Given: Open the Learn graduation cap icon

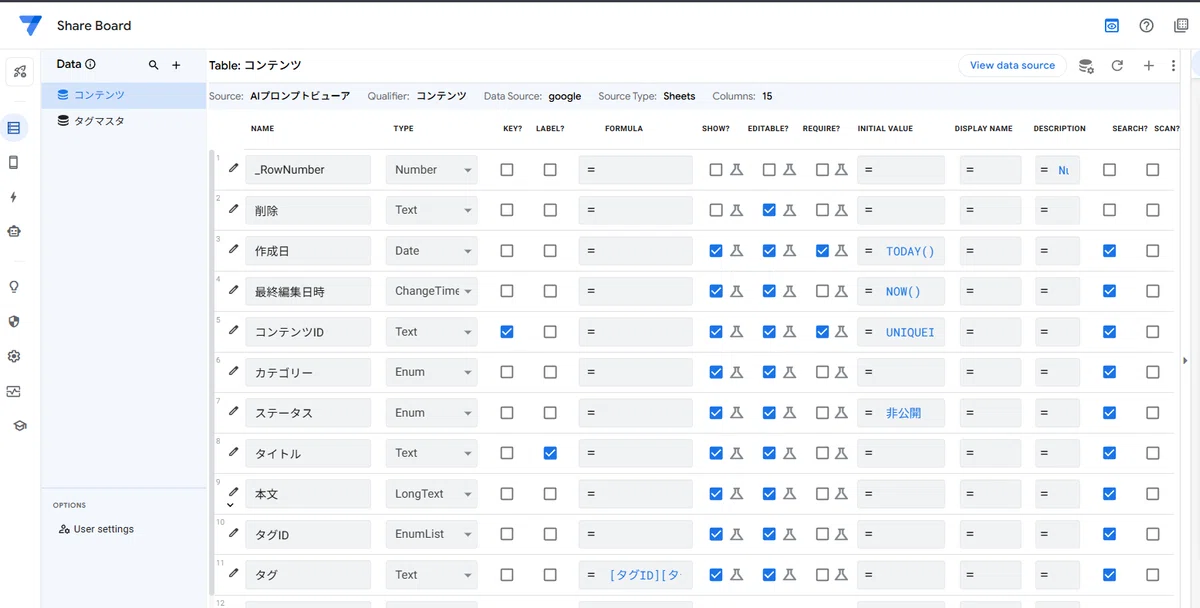Looking at the screenshot, I should (20, 426).
